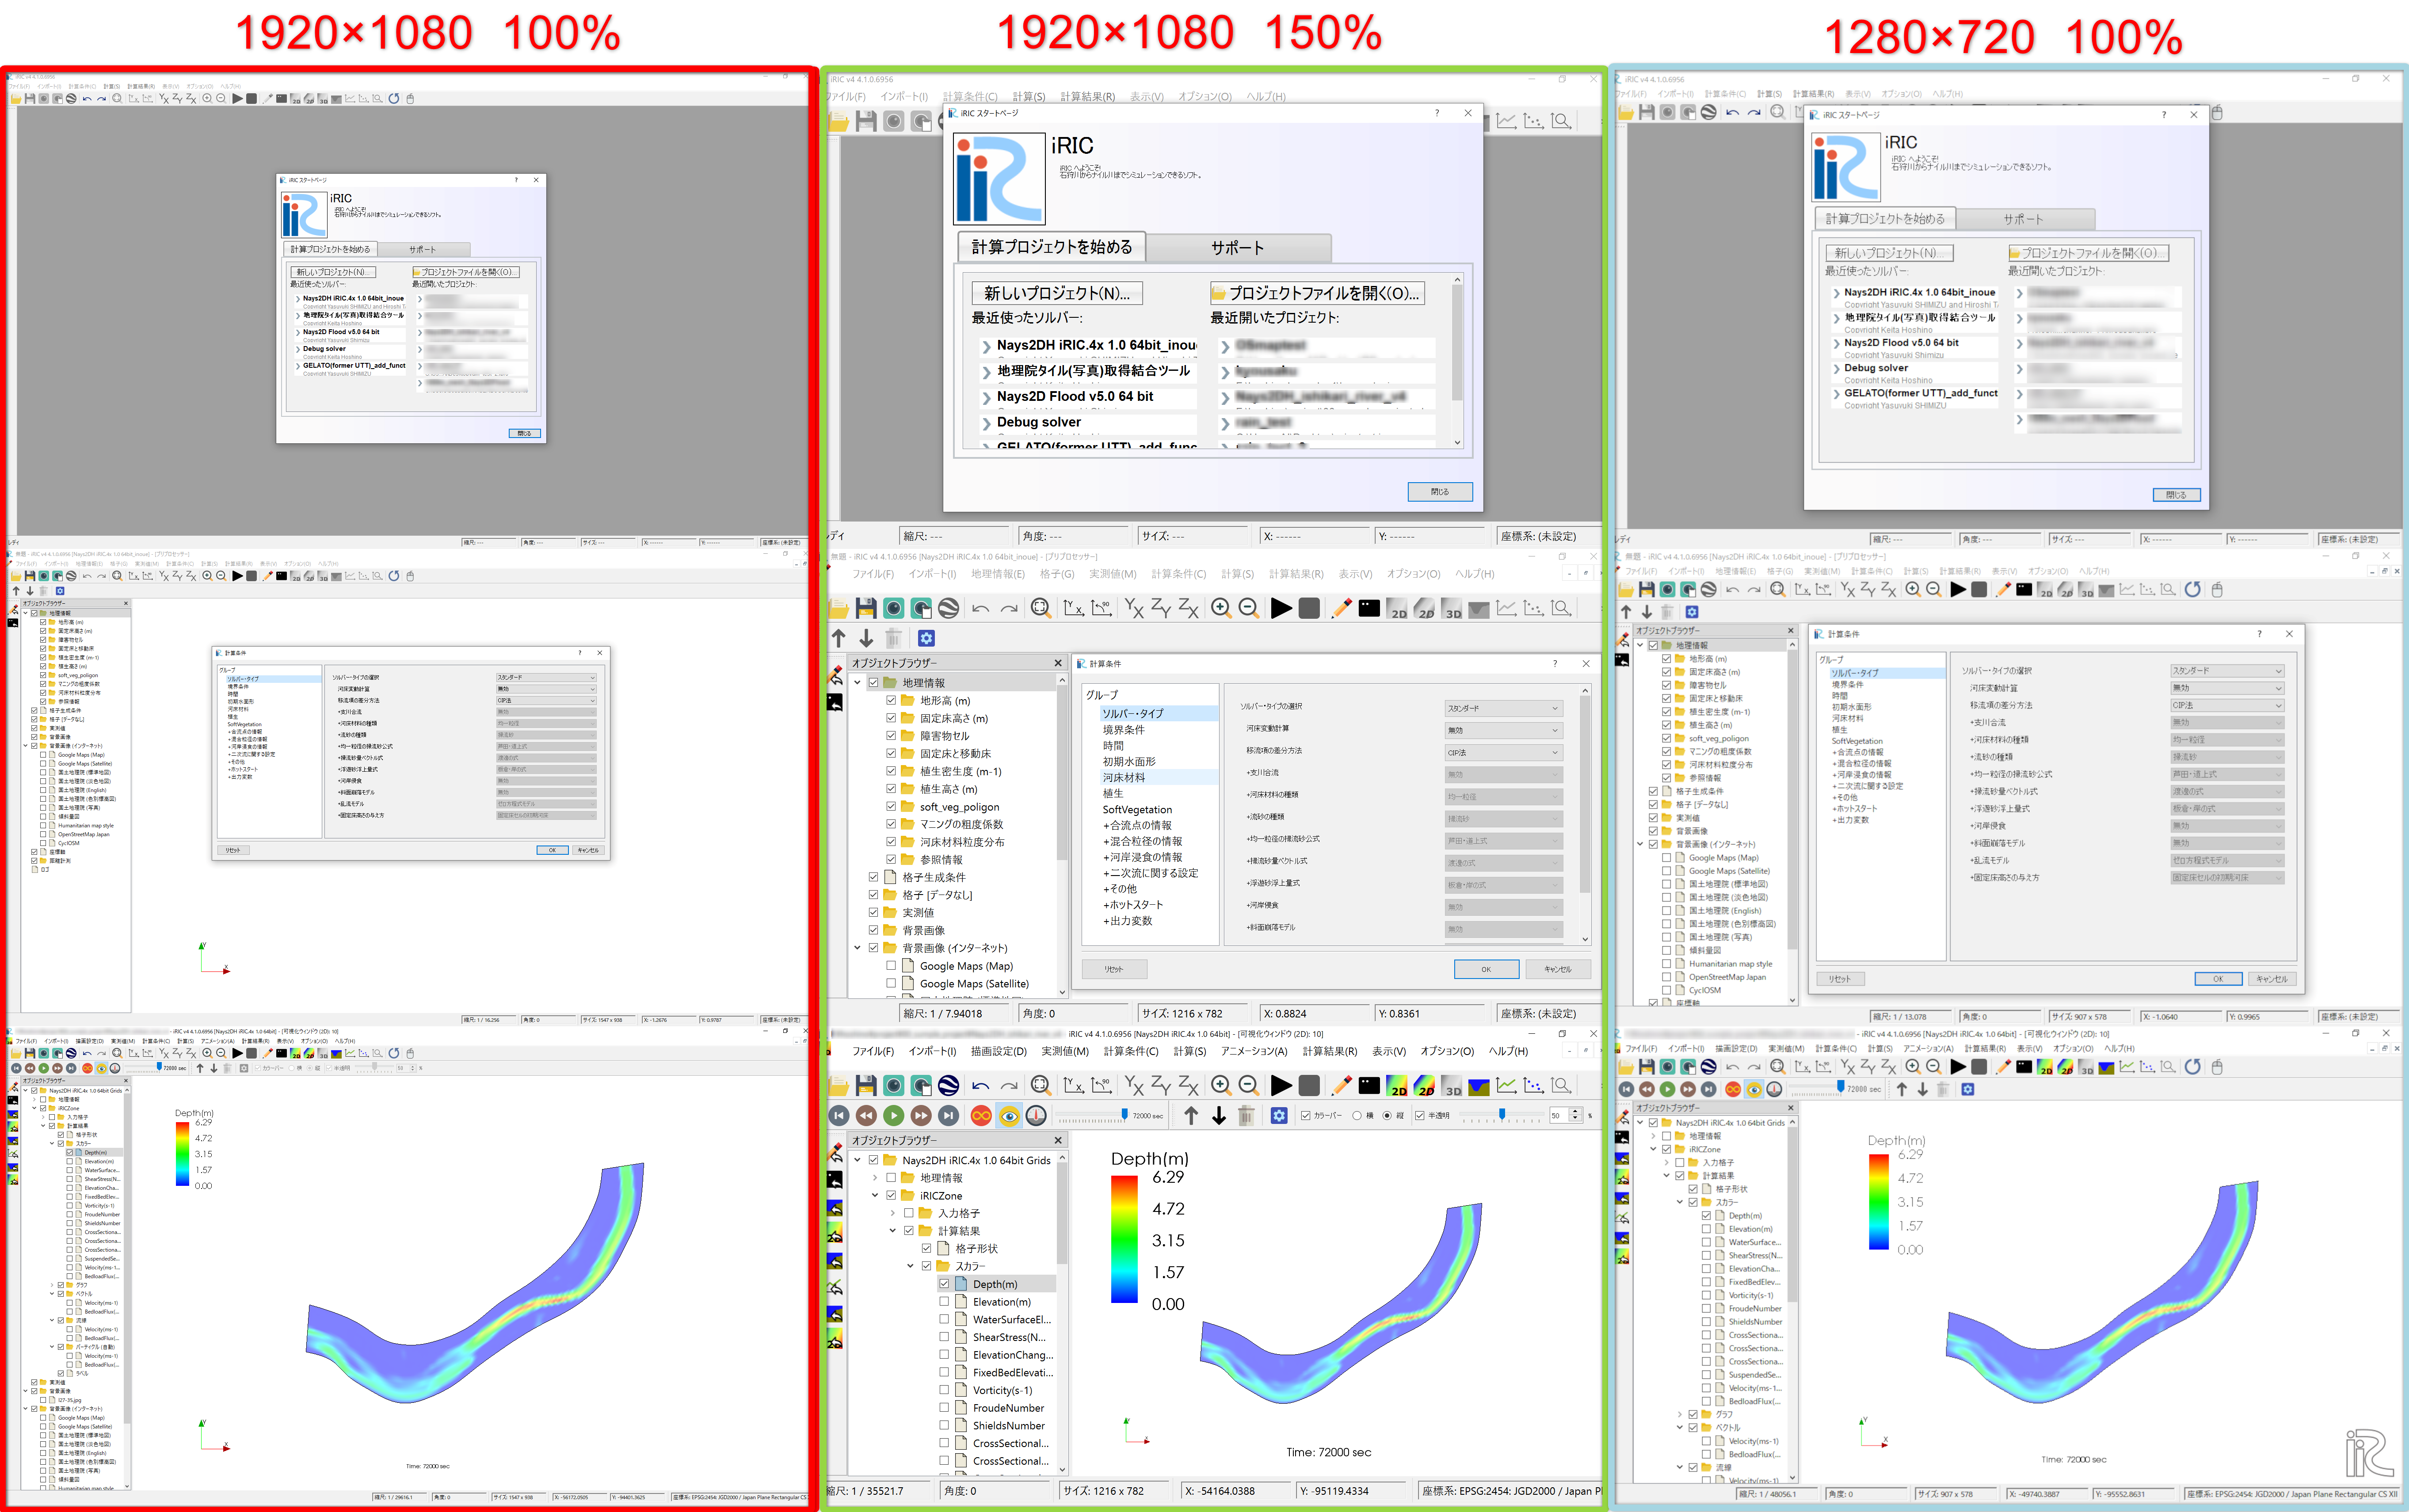Open アニメーション(A) menu in middle 150% visualization window
2409x1512 pixels.
coord(1254,1051)
